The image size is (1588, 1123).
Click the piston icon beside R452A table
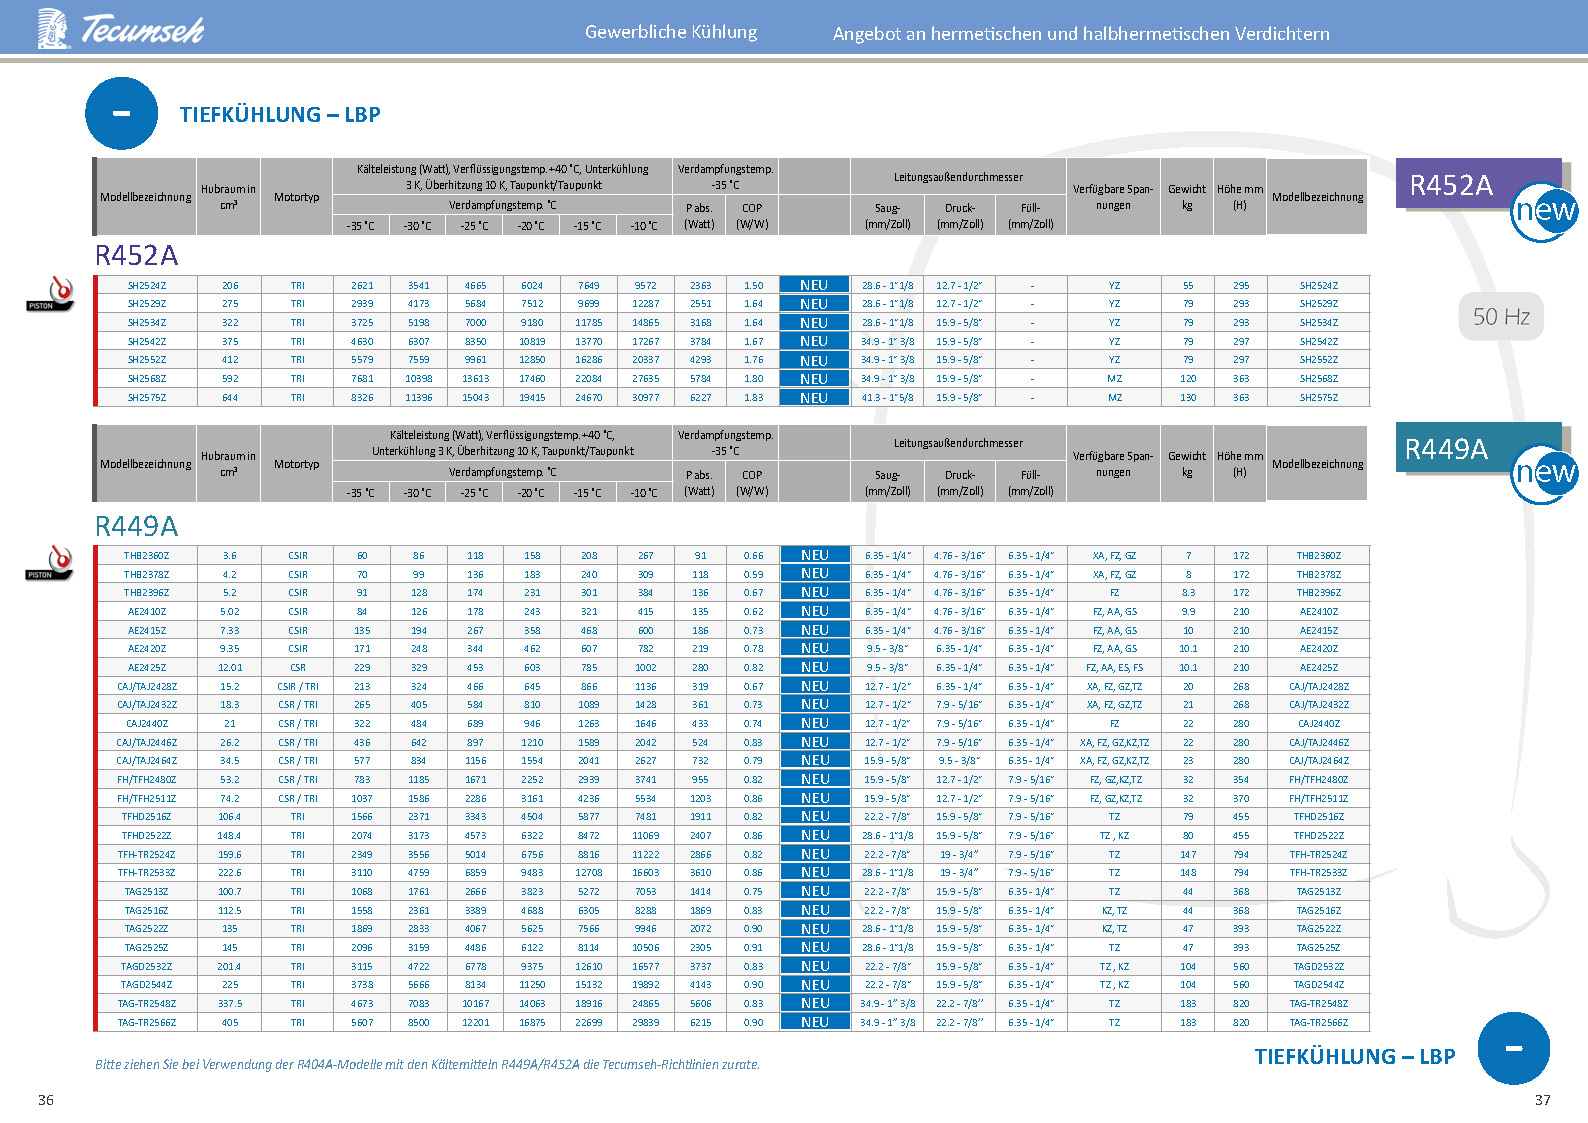click(51, 294)
